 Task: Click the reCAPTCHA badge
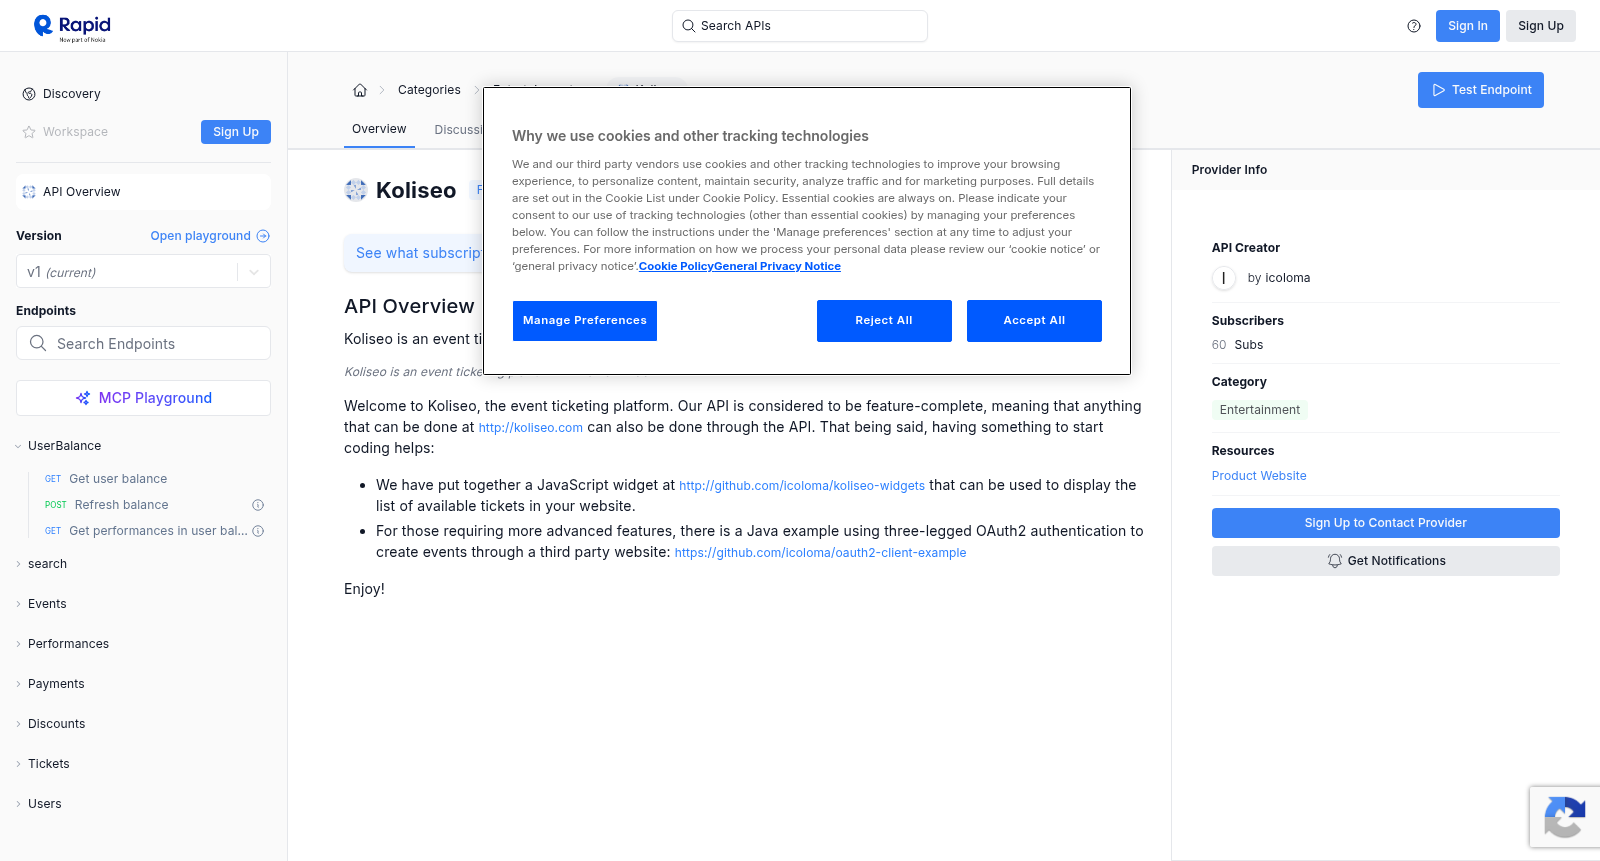[1565, 817]
